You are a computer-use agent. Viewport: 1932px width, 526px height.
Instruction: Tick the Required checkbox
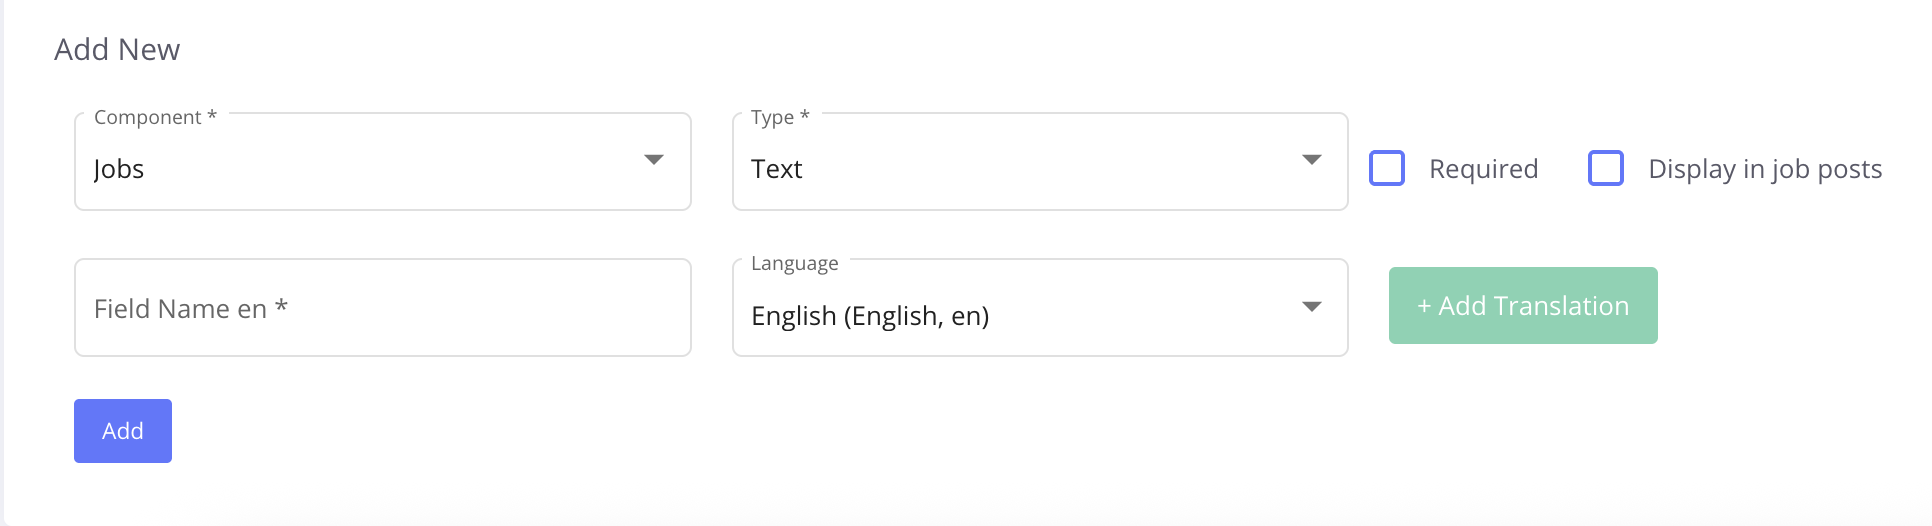coord(1387,168)
